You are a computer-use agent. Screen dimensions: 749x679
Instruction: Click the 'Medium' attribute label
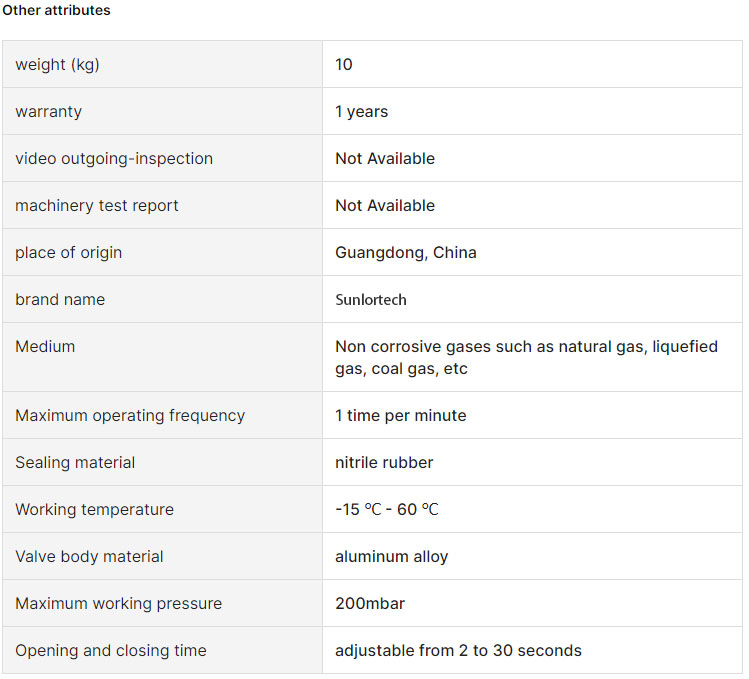[x=45, y=346]
